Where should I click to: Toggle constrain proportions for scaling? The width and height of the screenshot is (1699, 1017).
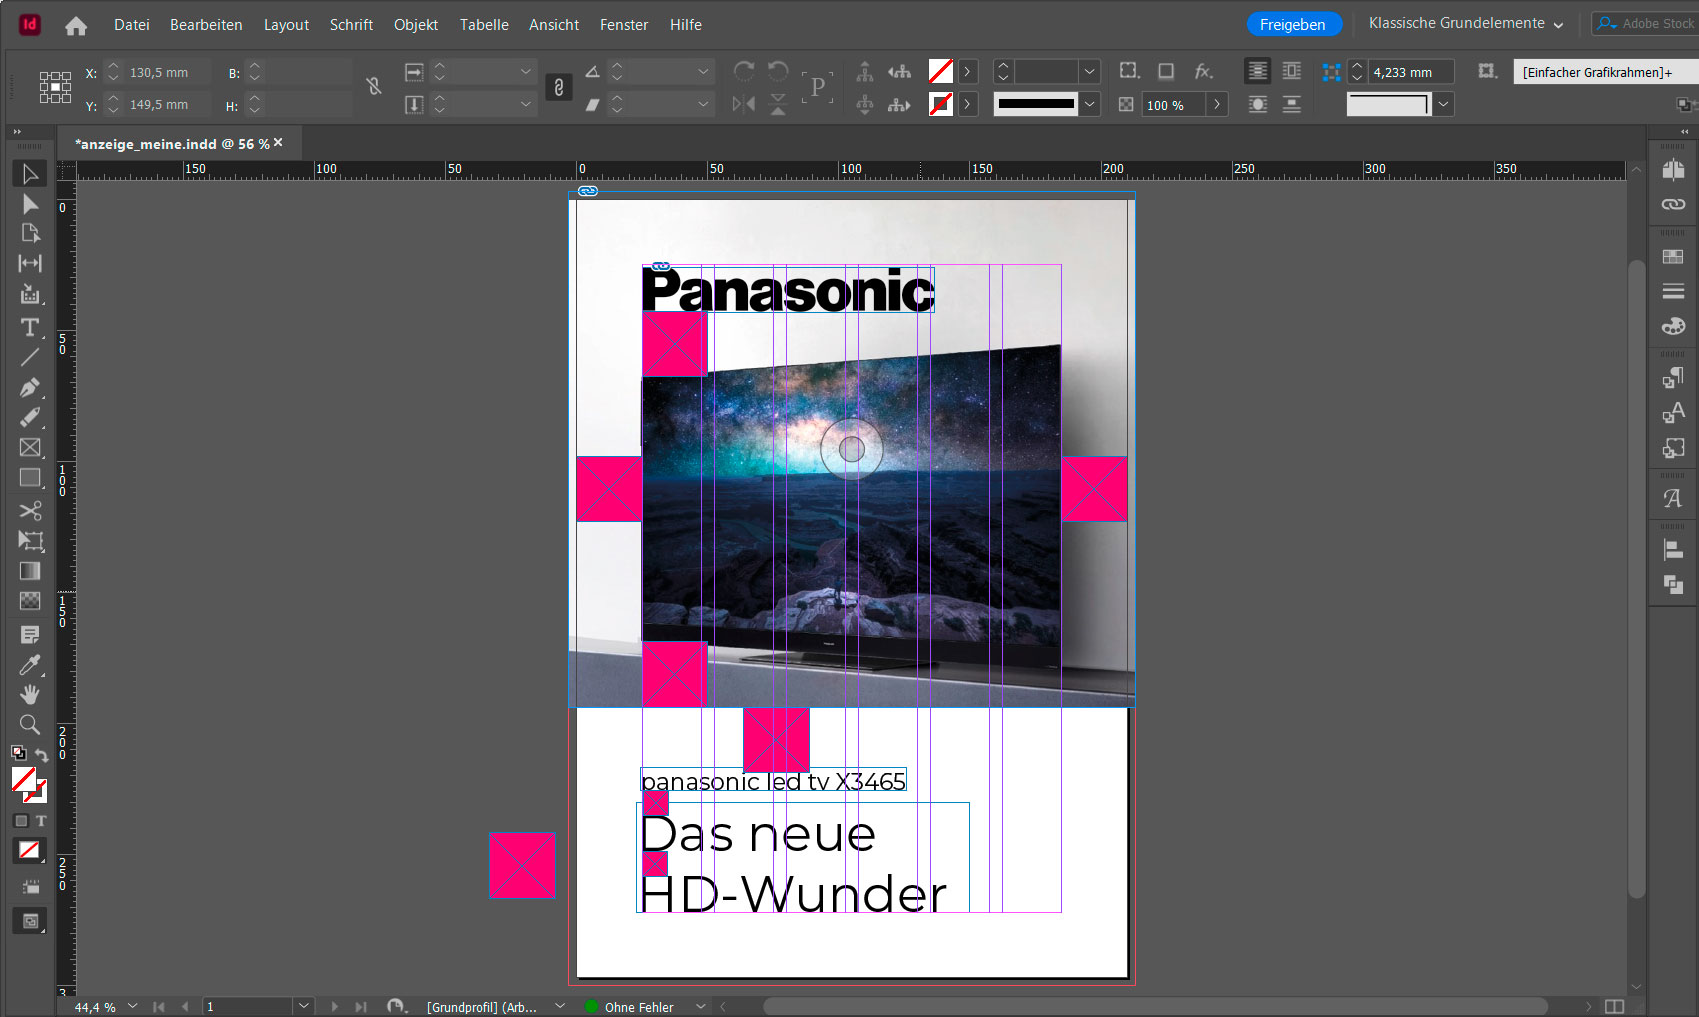pyautogui.click(x=559, y=87)
